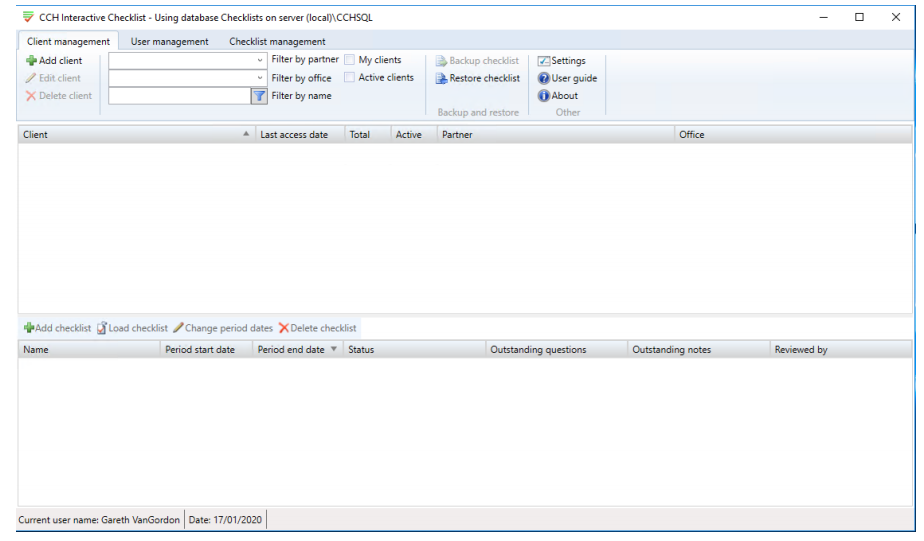
Task: Open the User guide help icon
Action: tap(543, 78)
